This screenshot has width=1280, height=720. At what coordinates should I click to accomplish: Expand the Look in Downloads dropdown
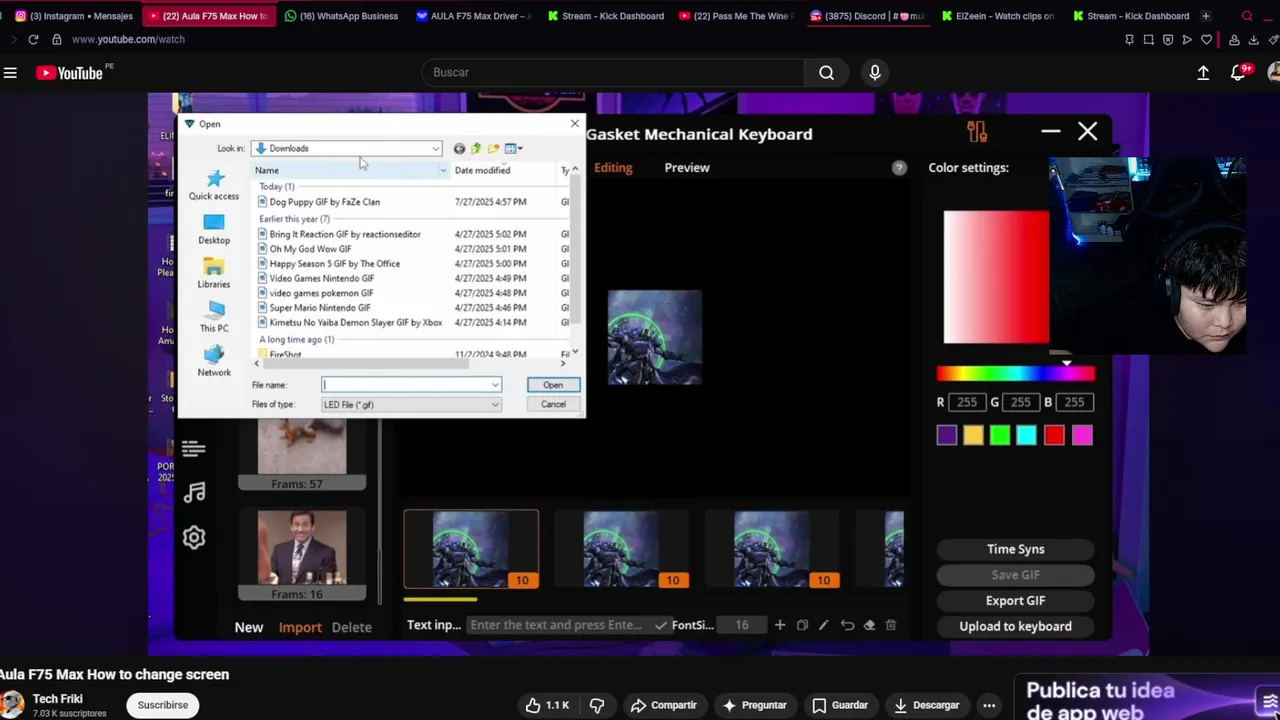pyautogui.click(x=436, y=148)
